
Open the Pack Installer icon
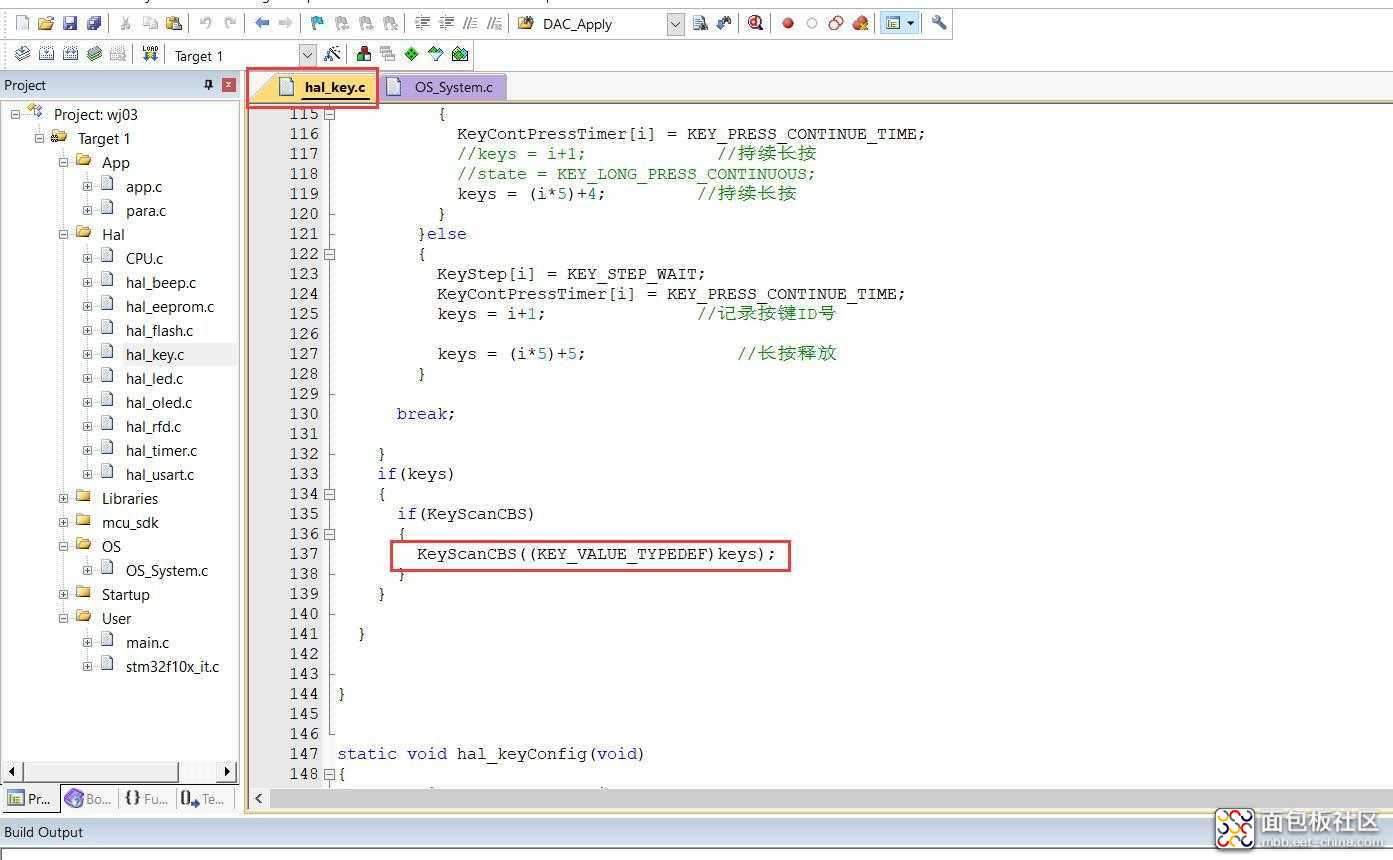tap(460, 54)
